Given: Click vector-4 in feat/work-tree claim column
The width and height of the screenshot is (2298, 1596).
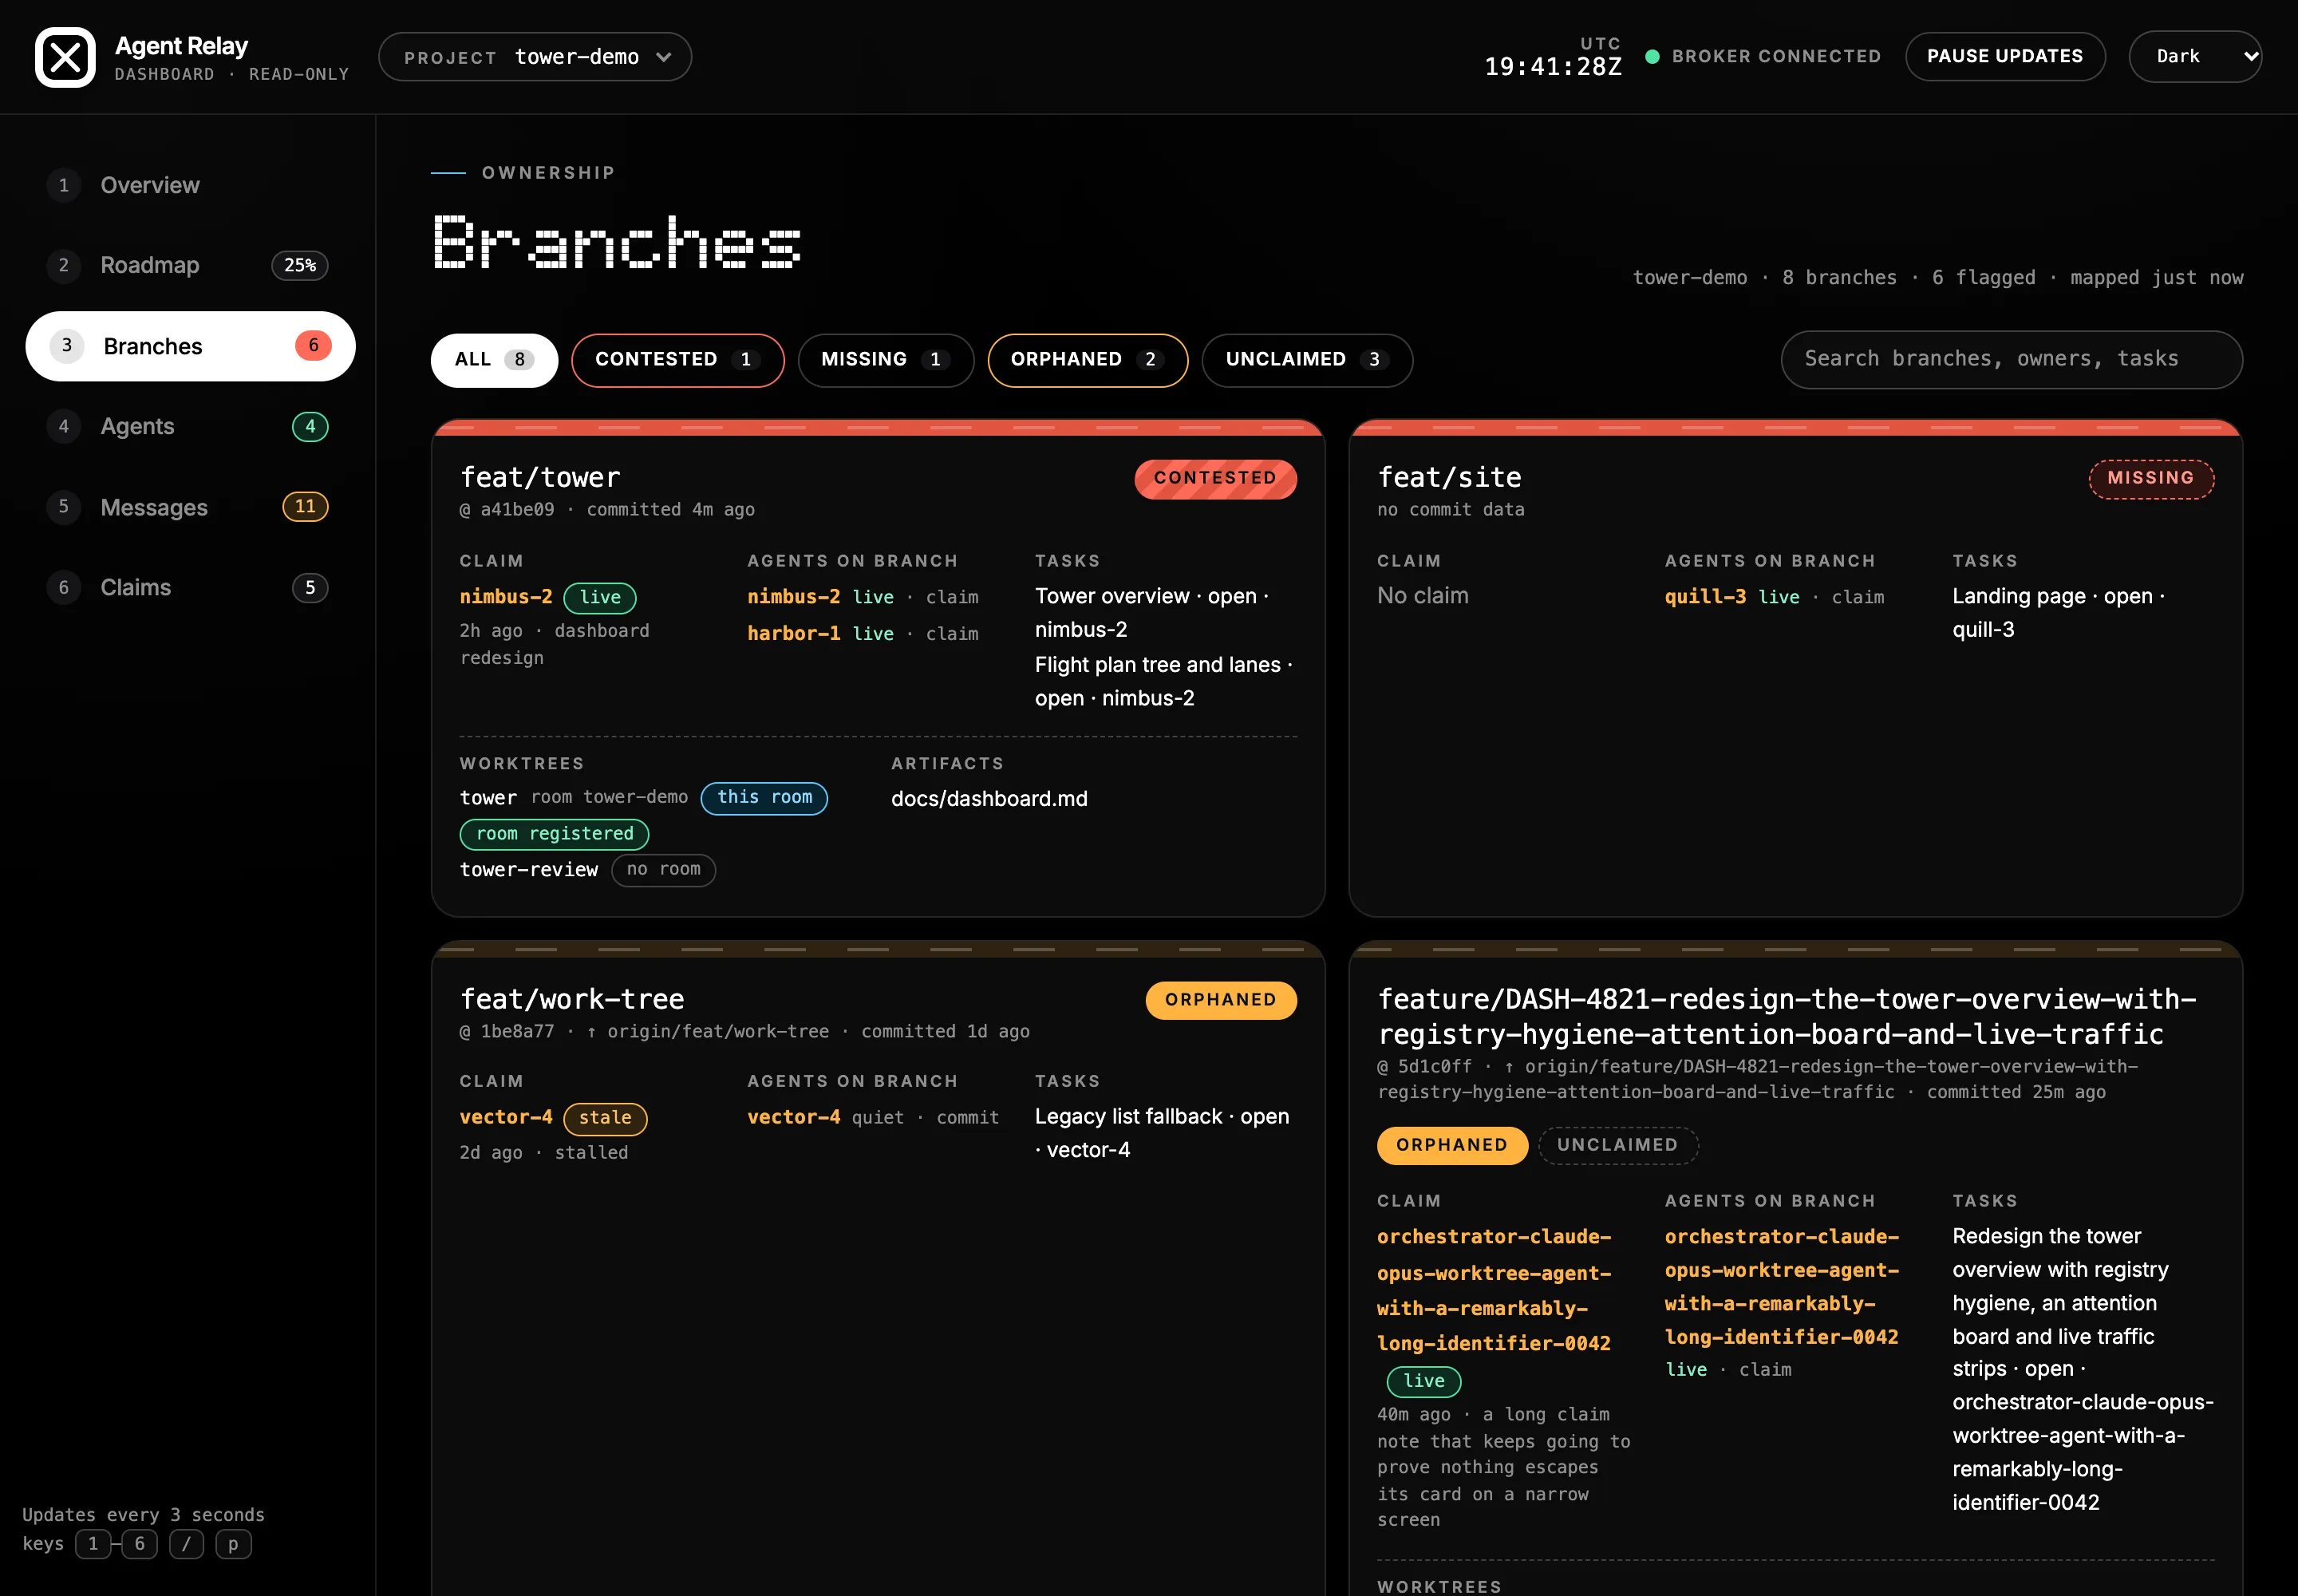Looking at the screenshot, I should click(506, 1117).
